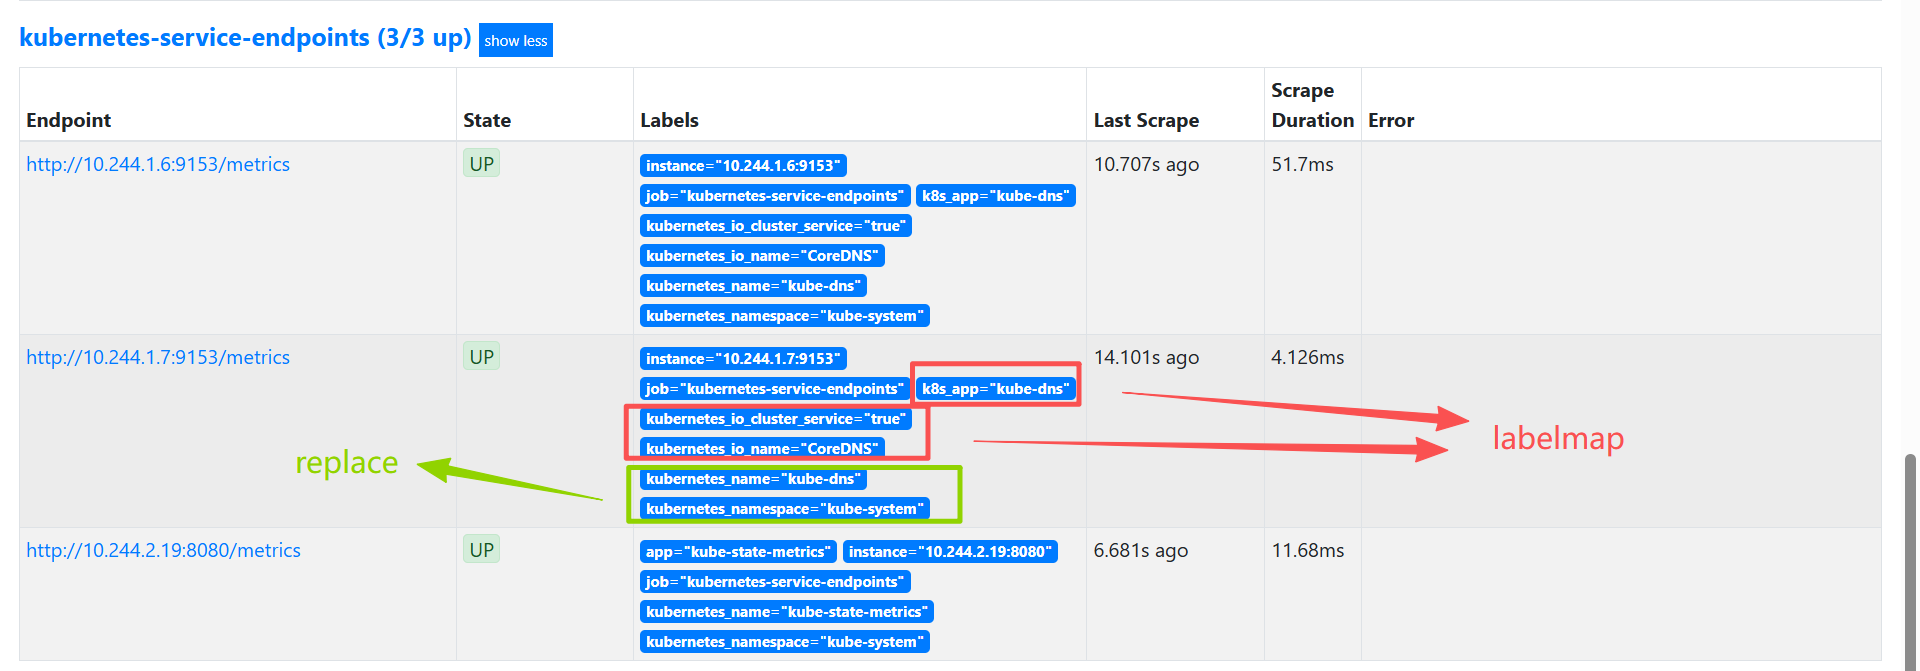Image resolution: width=1920 pixels, height=671 pixels.
Task: Click job label in the 10.244.1.7 row
Action: point(775,389)
